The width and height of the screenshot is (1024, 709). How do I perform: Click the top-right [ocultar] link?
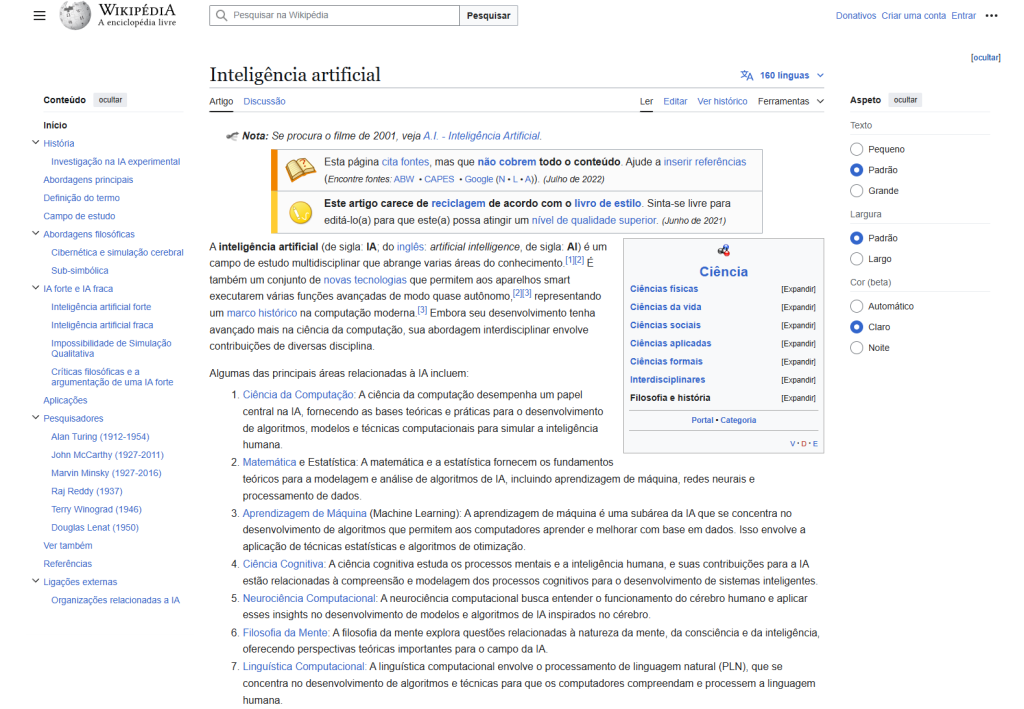coord(985,57)
